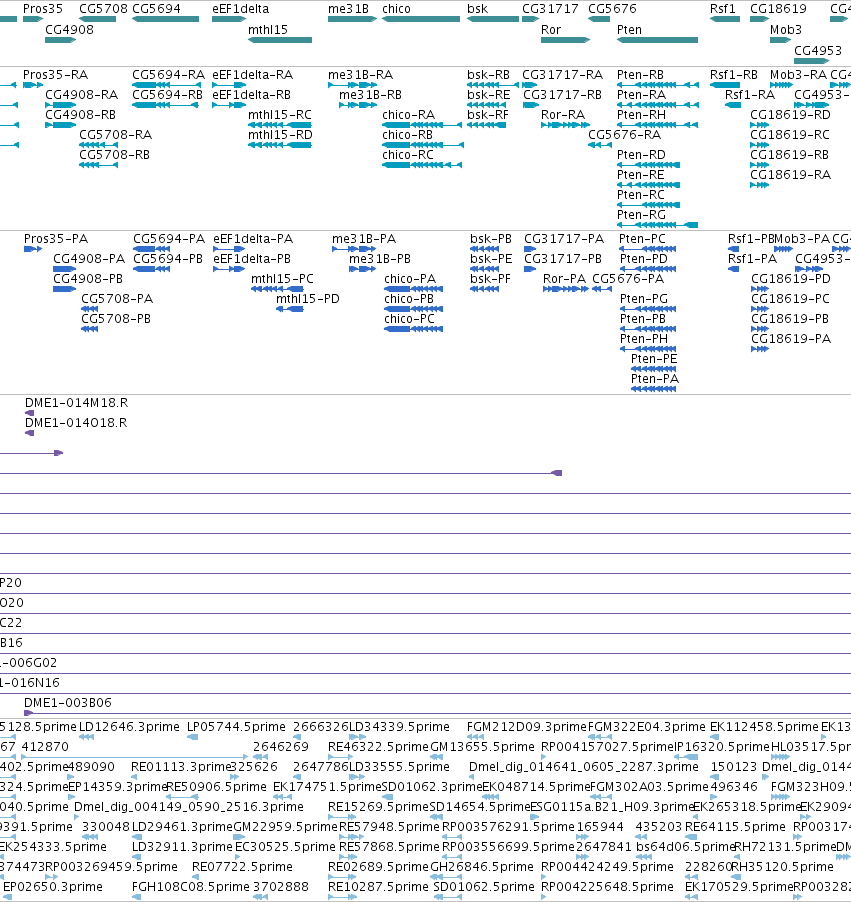Click the DME1-003B06 BAC label
851x902 pixels.
click(67, 703)
